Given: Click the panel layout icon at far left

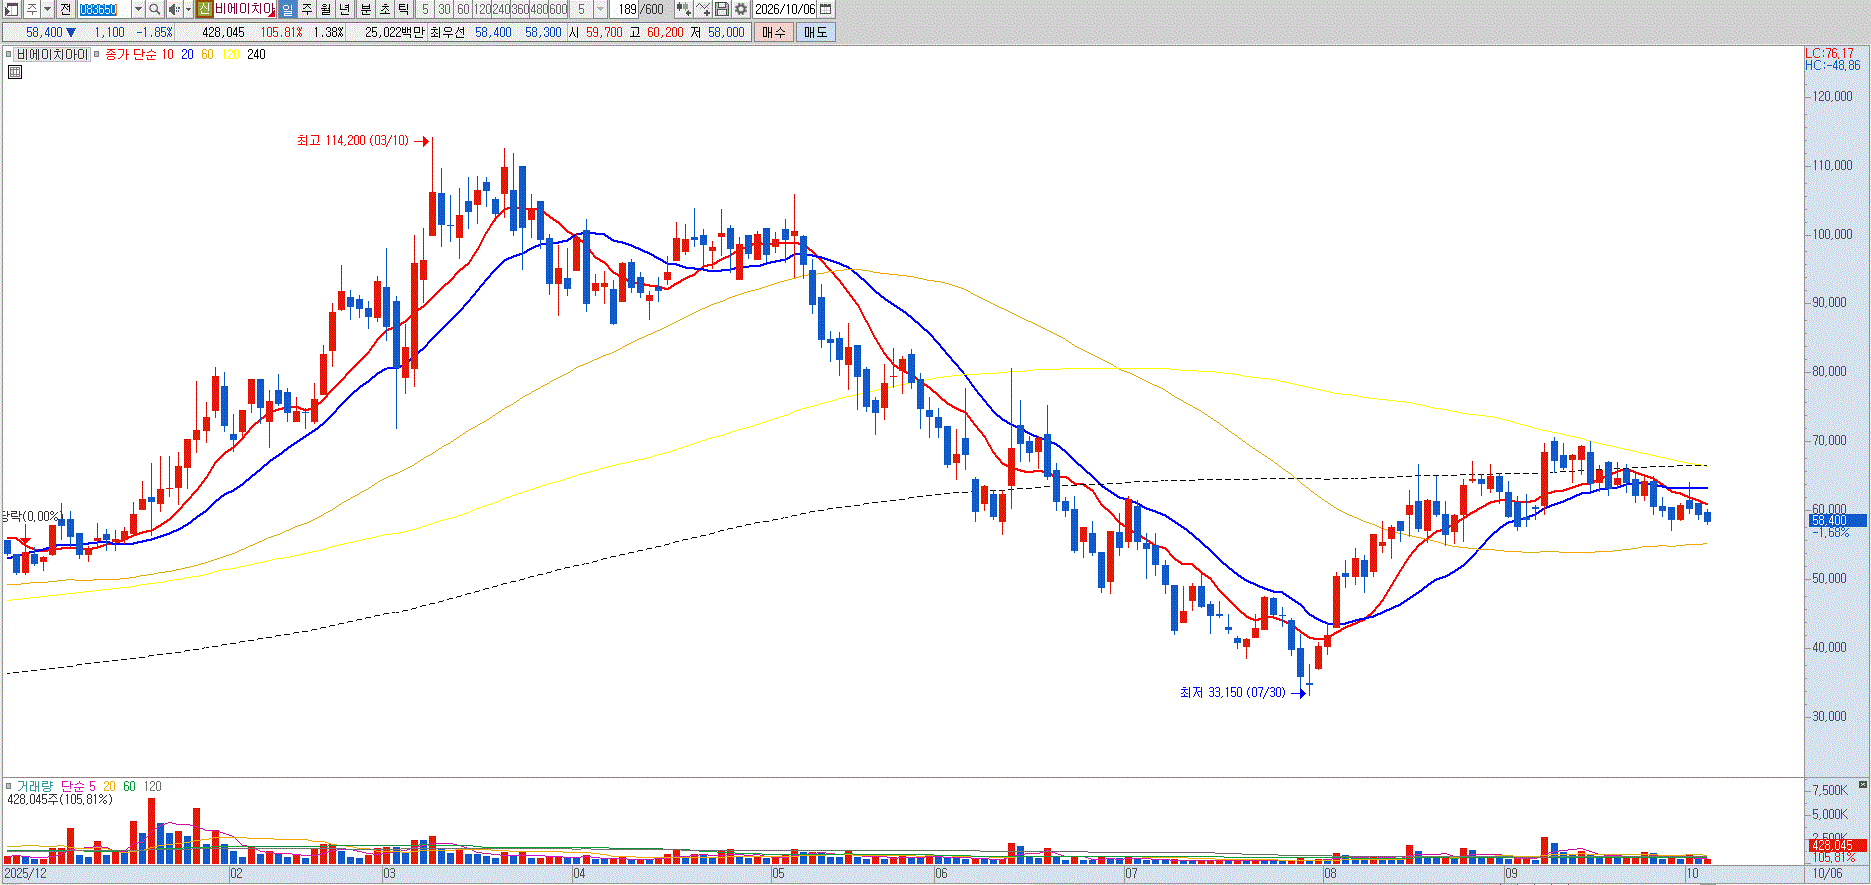Looking at the screenshot, I should [11, 9].
